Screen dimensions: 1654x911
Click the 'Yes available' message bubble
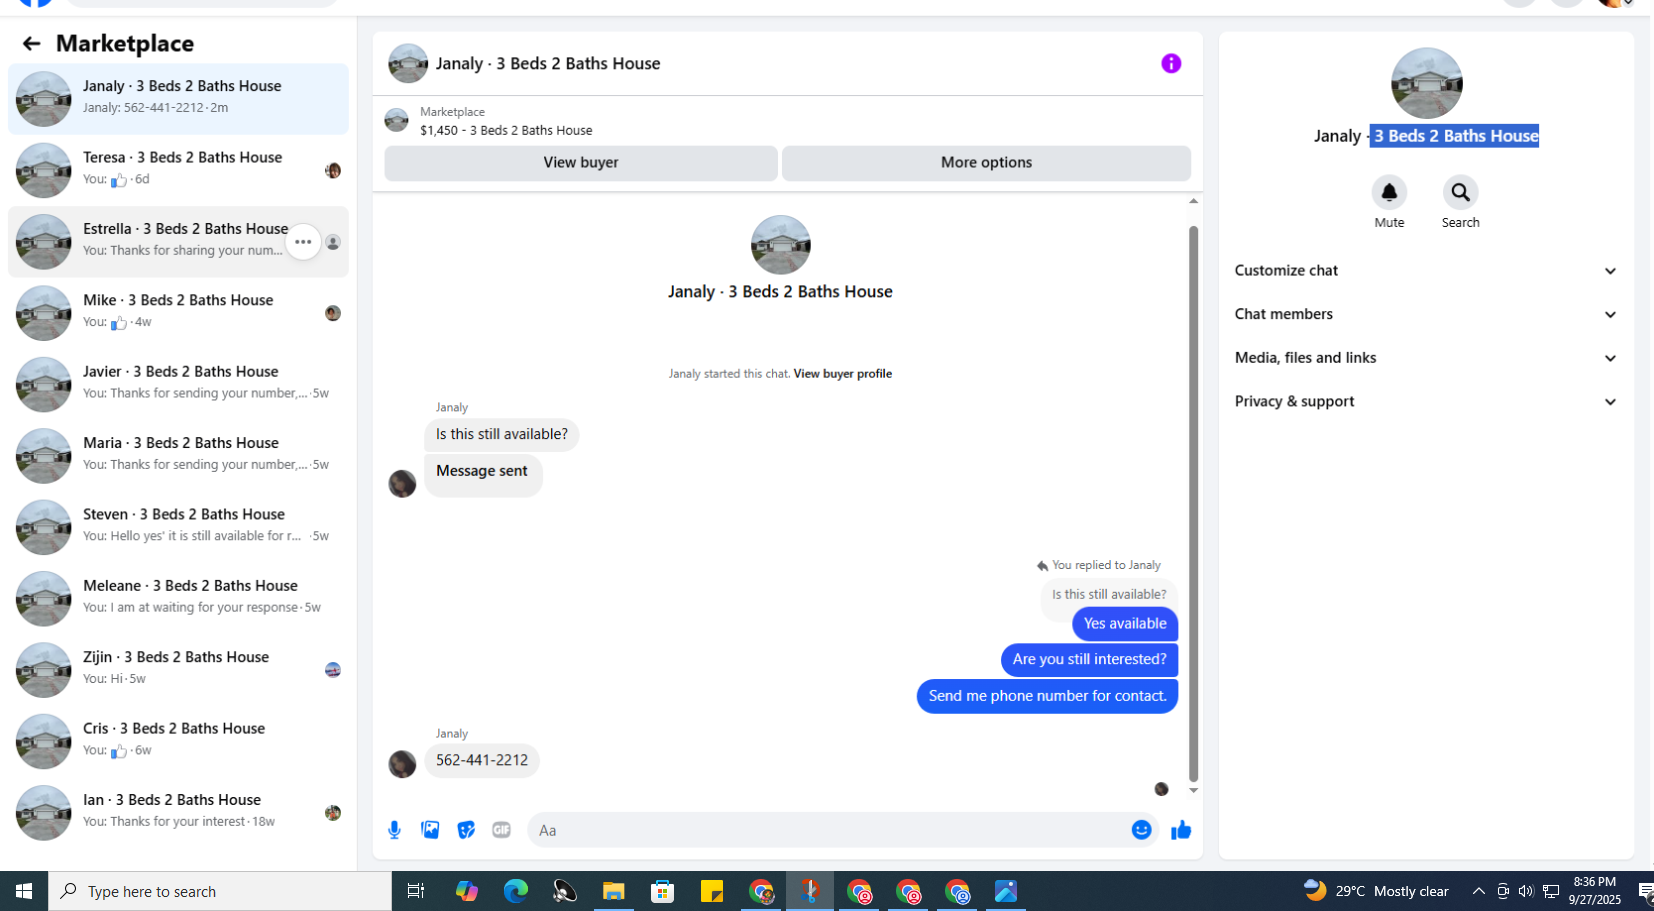click(1125, 624)
